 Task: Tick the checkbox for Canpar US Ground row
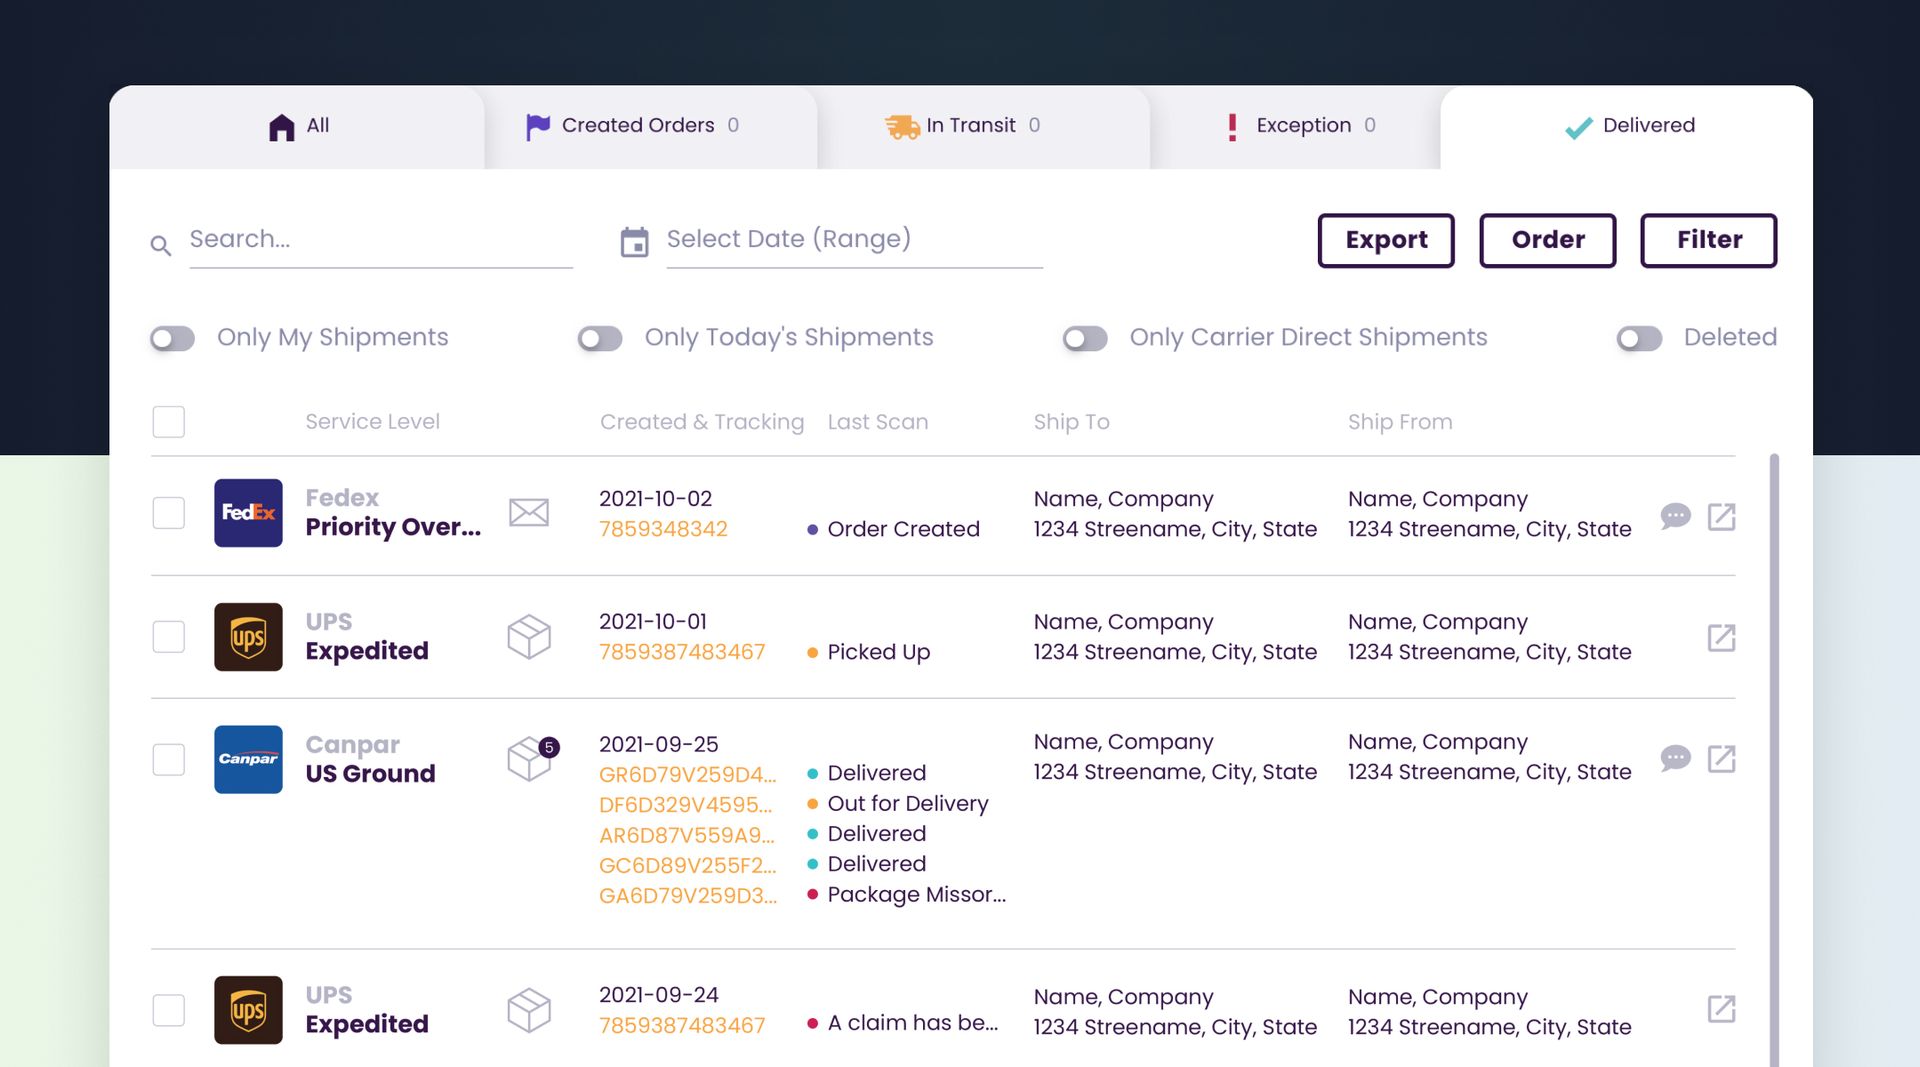point(169,760)
